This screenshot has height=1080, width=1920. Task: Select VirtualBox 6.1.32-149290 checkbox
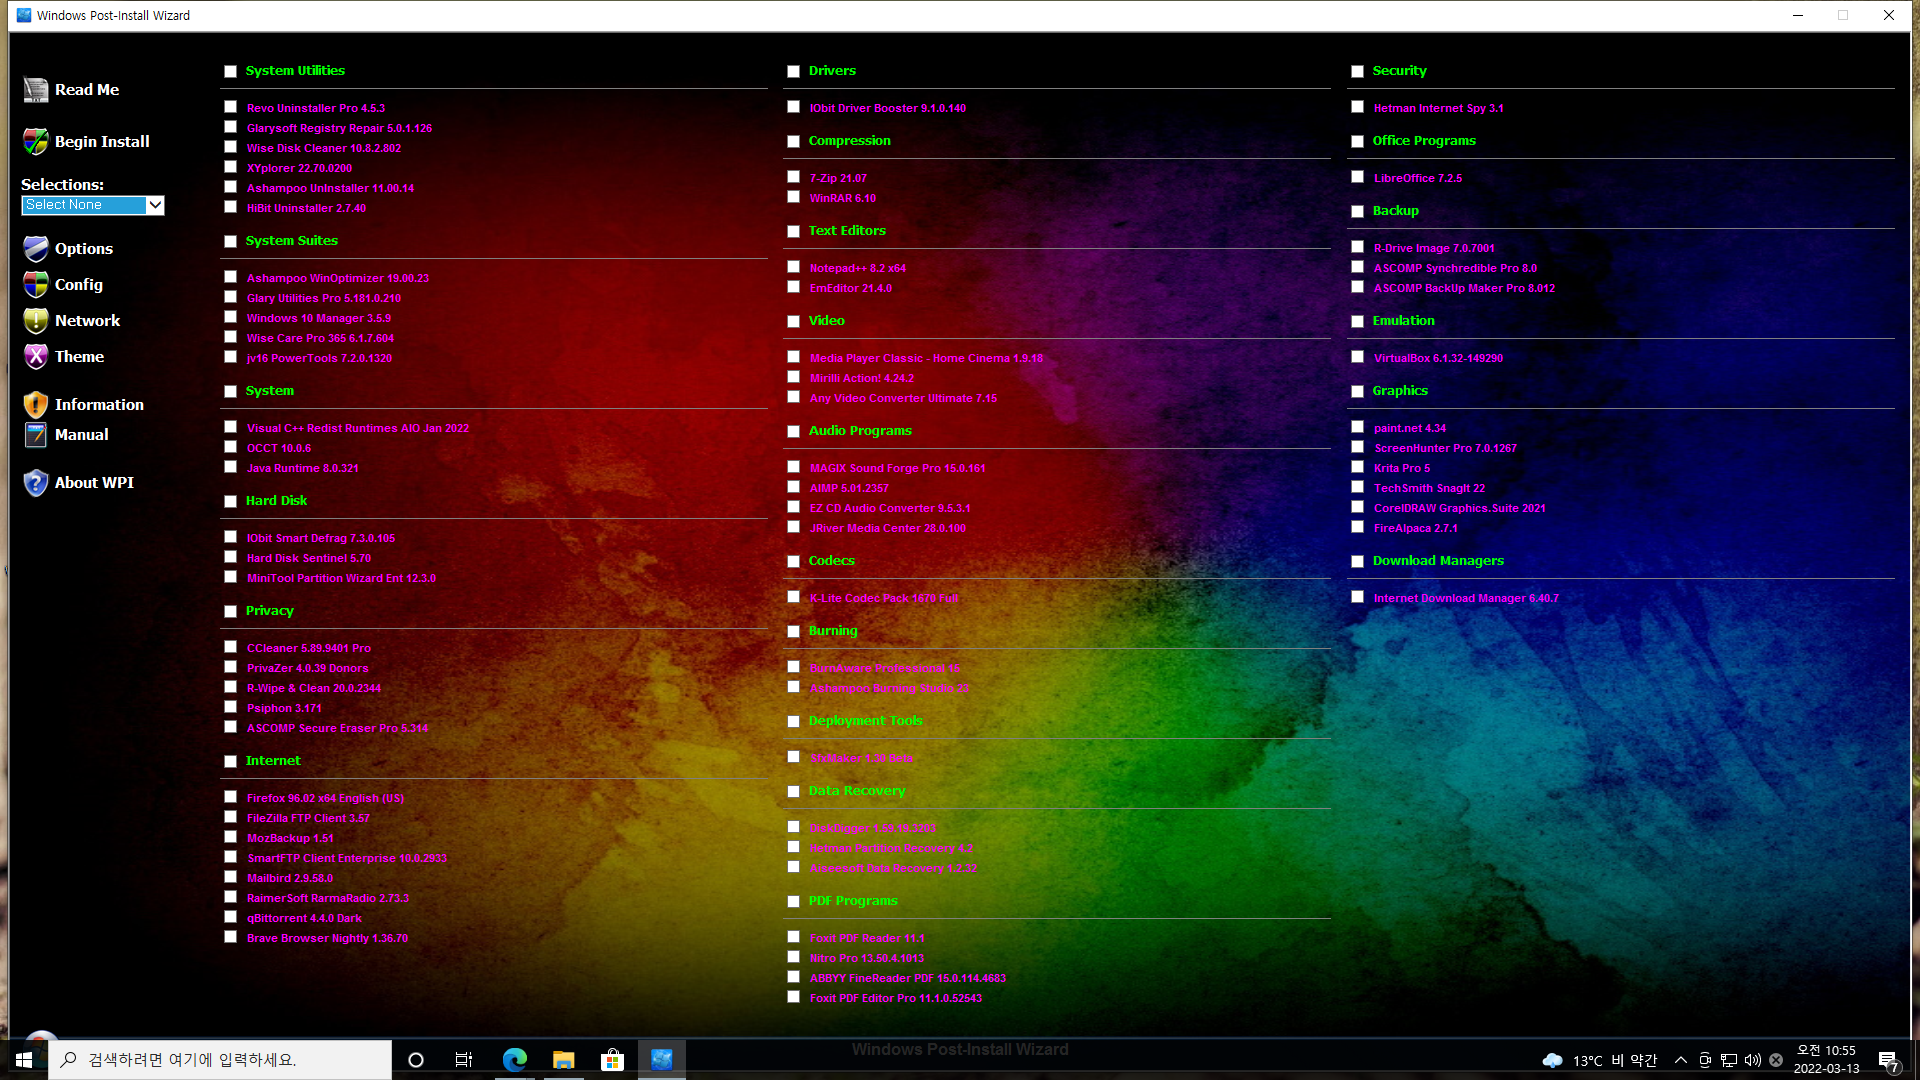[x=1358, y=357]
